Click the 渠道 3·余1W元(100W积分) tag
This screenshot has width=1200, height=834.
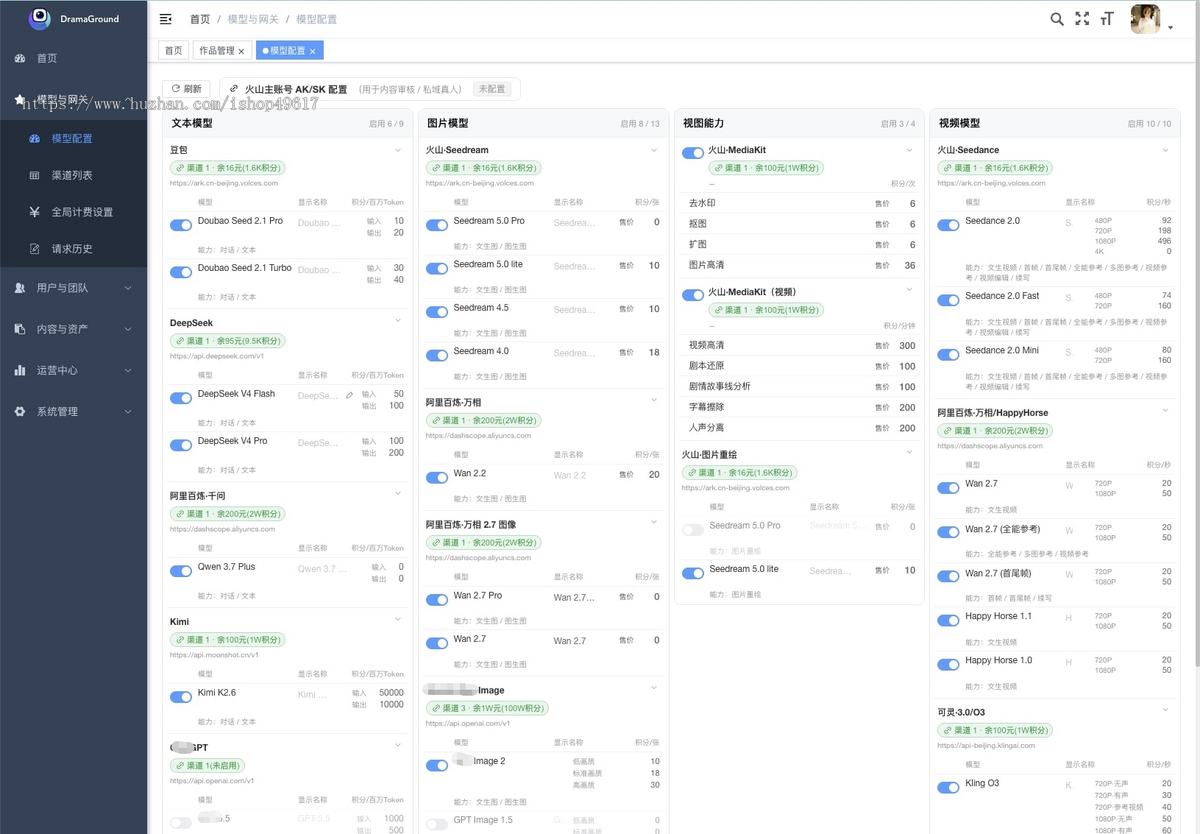tap(487, 709)
